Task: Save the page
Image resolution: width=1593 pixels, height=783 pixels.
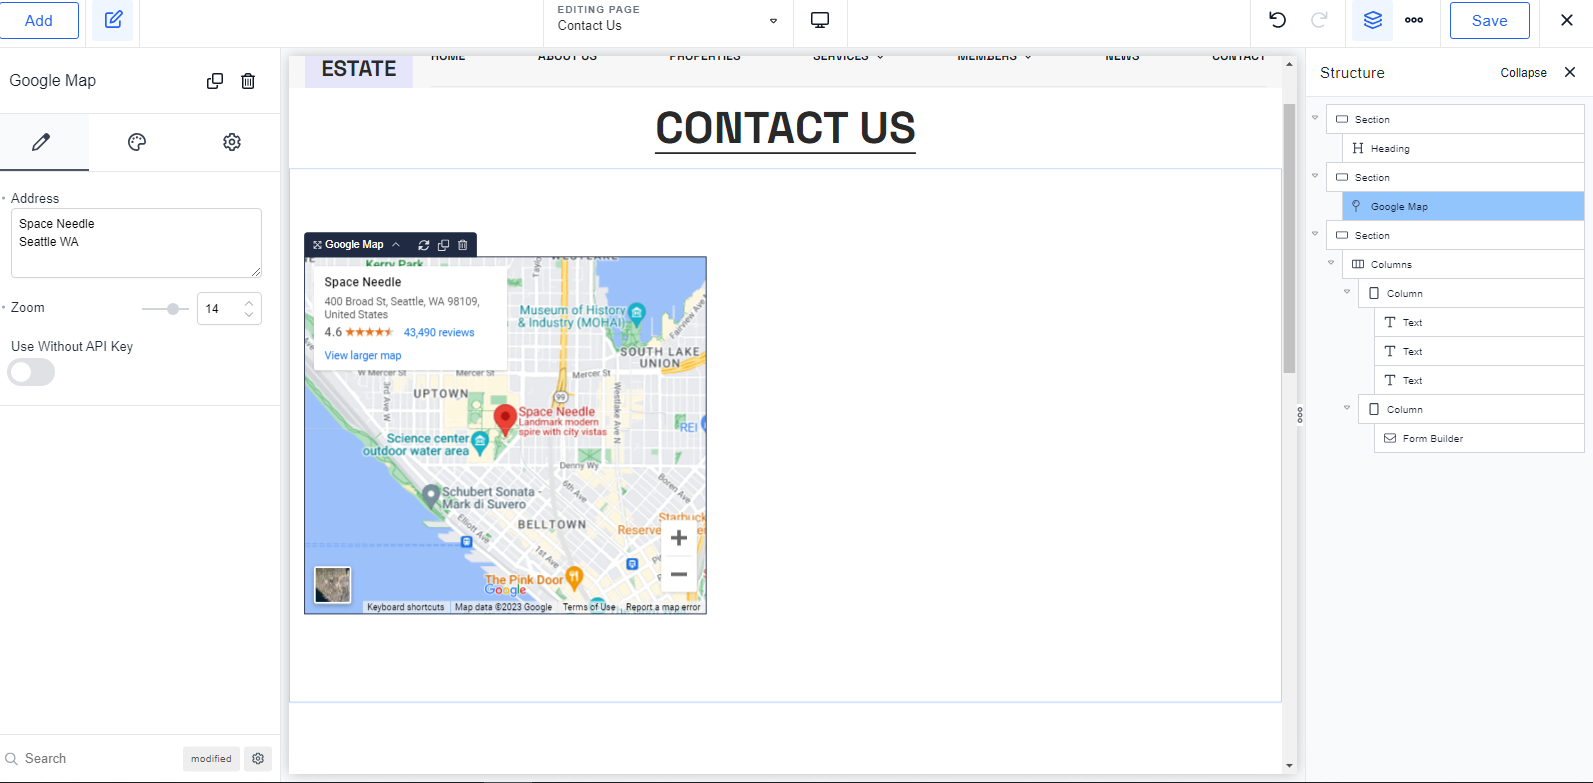Action: pyautogui.click(x=1489, y=20)
